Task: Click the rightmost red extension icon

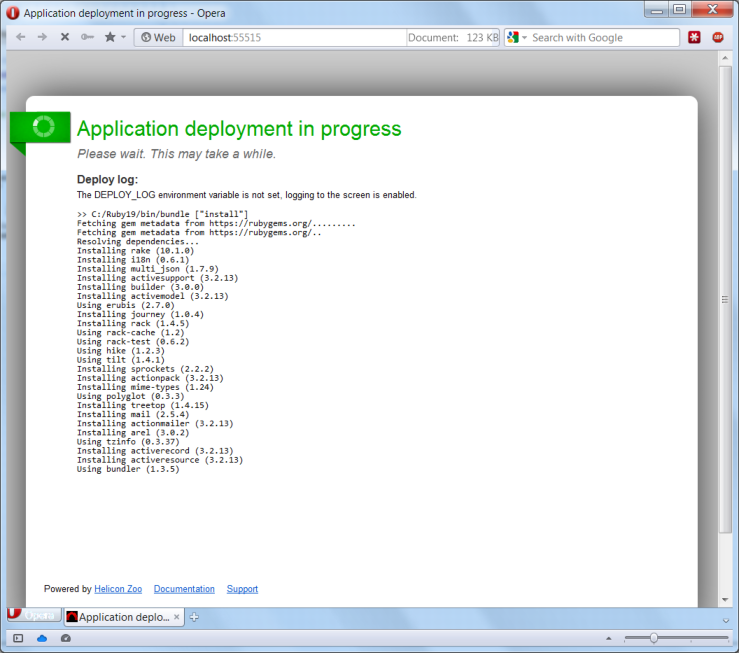Action: click(x=718, y=37)
